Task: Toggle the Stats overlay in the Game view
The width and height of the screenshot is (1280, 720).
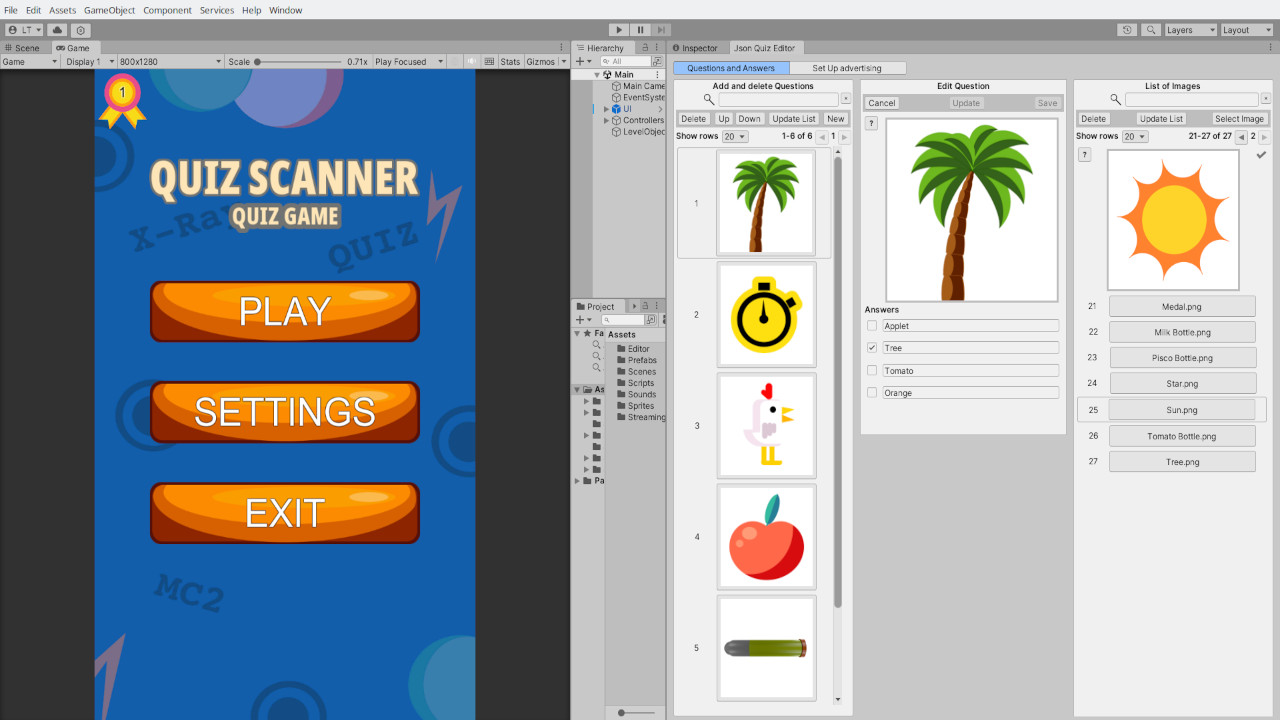Action: click(x=509, y=61)
